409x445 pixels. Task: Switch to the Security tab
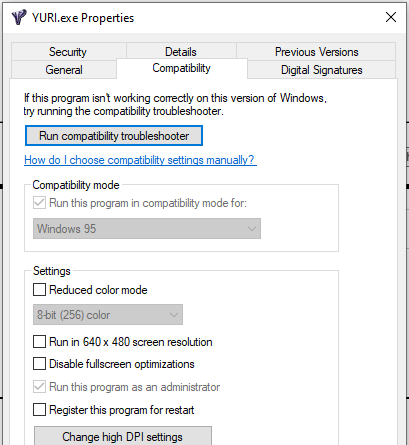tap(68, 52)
